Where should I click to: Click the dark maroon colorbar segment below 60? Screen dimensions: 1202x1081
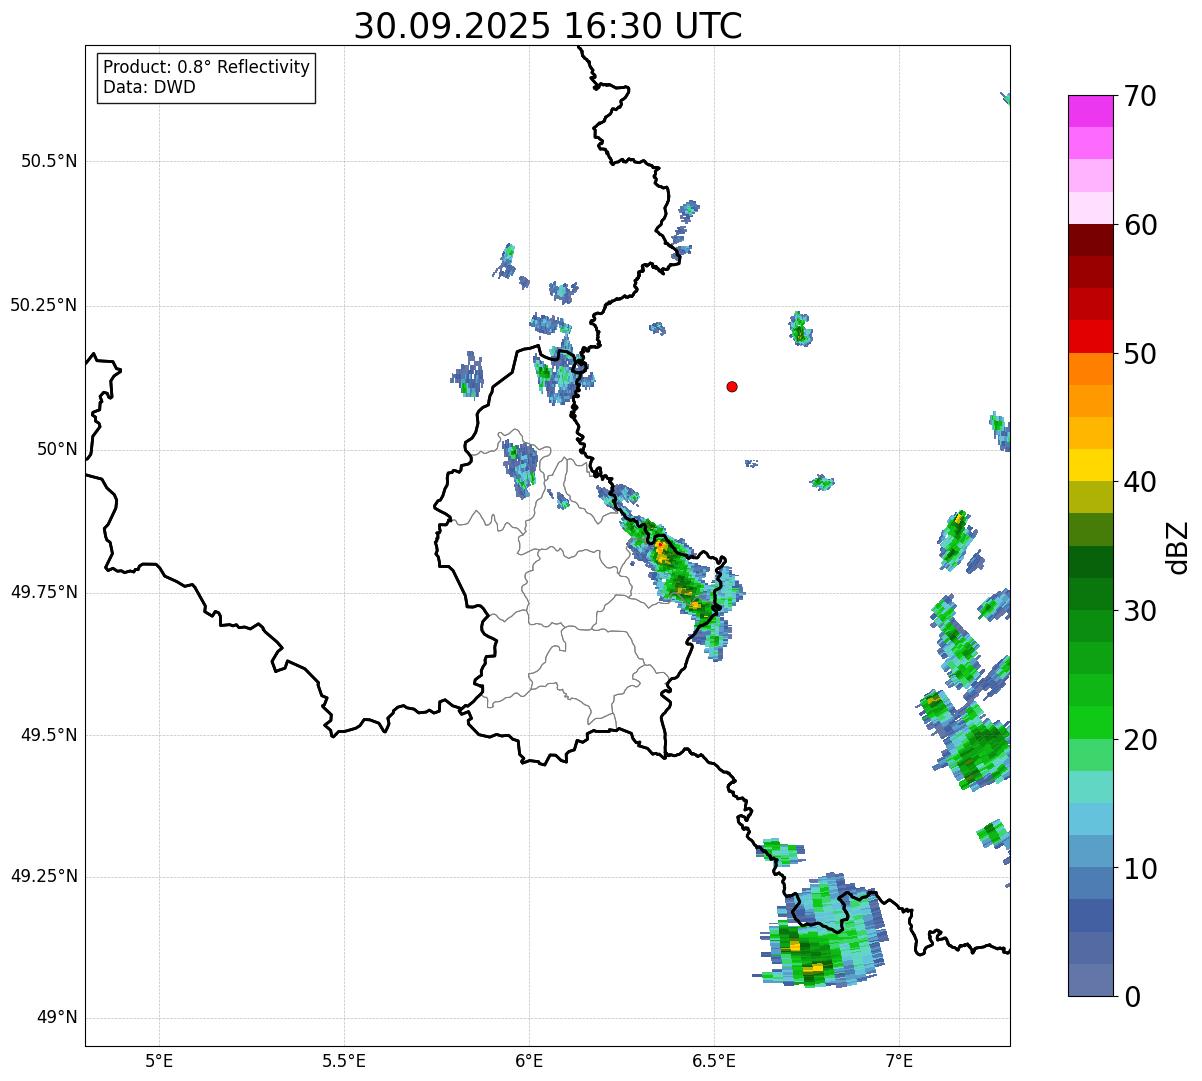tap(1091, 240)
